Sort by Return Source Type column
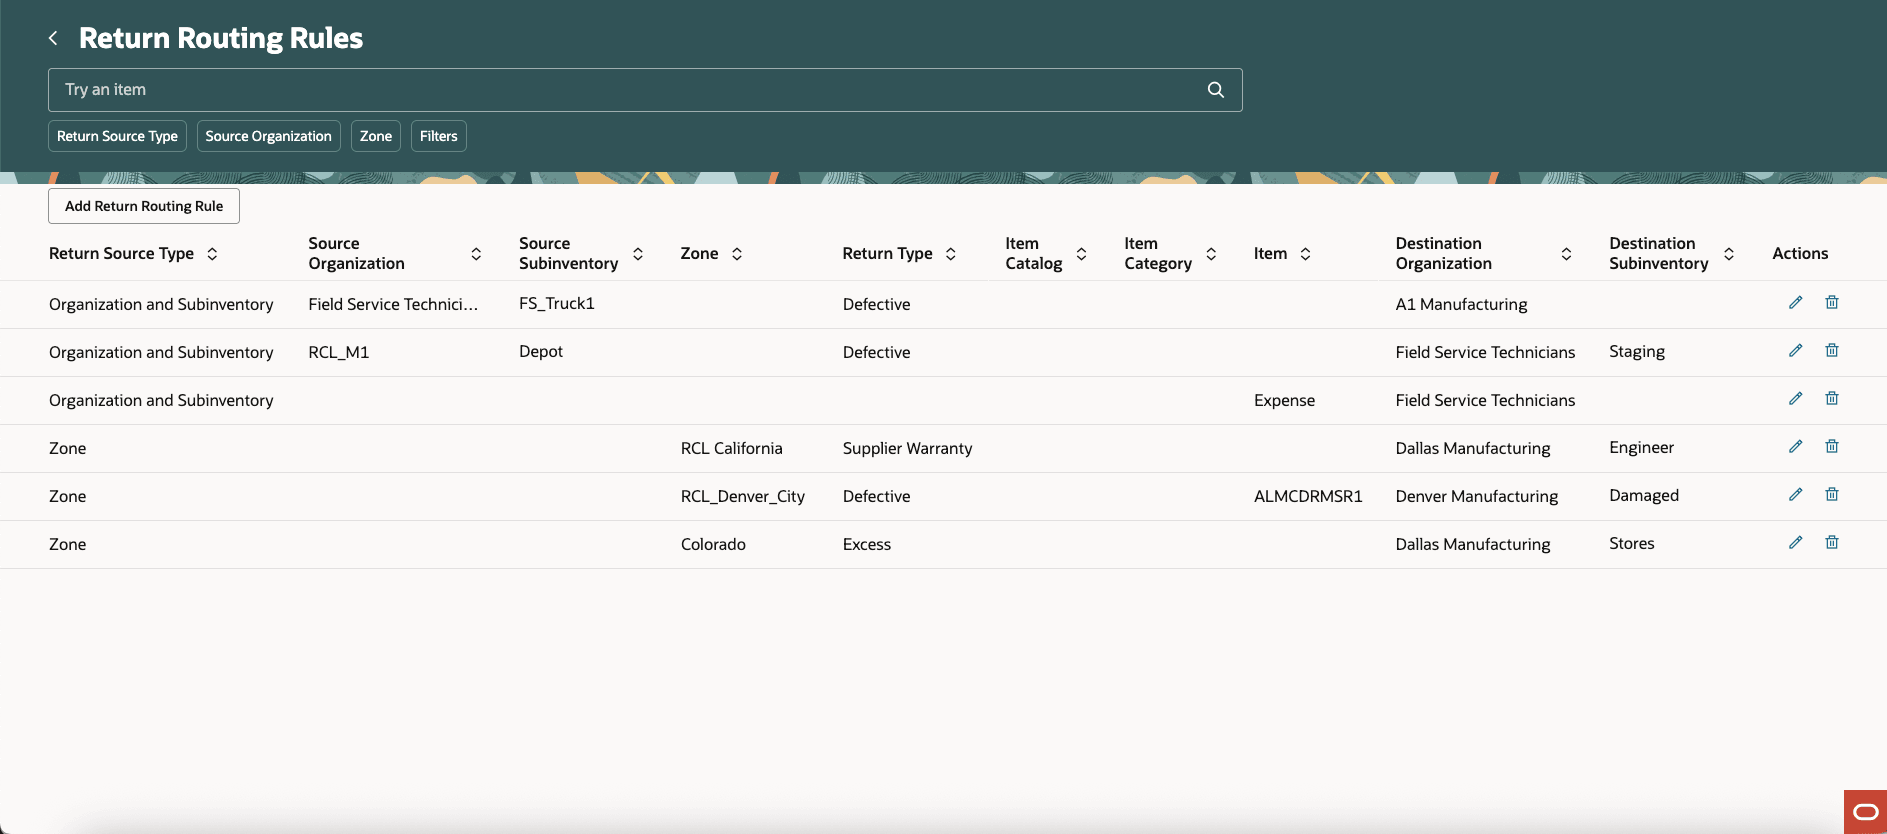The width and height of the screenshot is (1887, 834). tap(212, 254)
